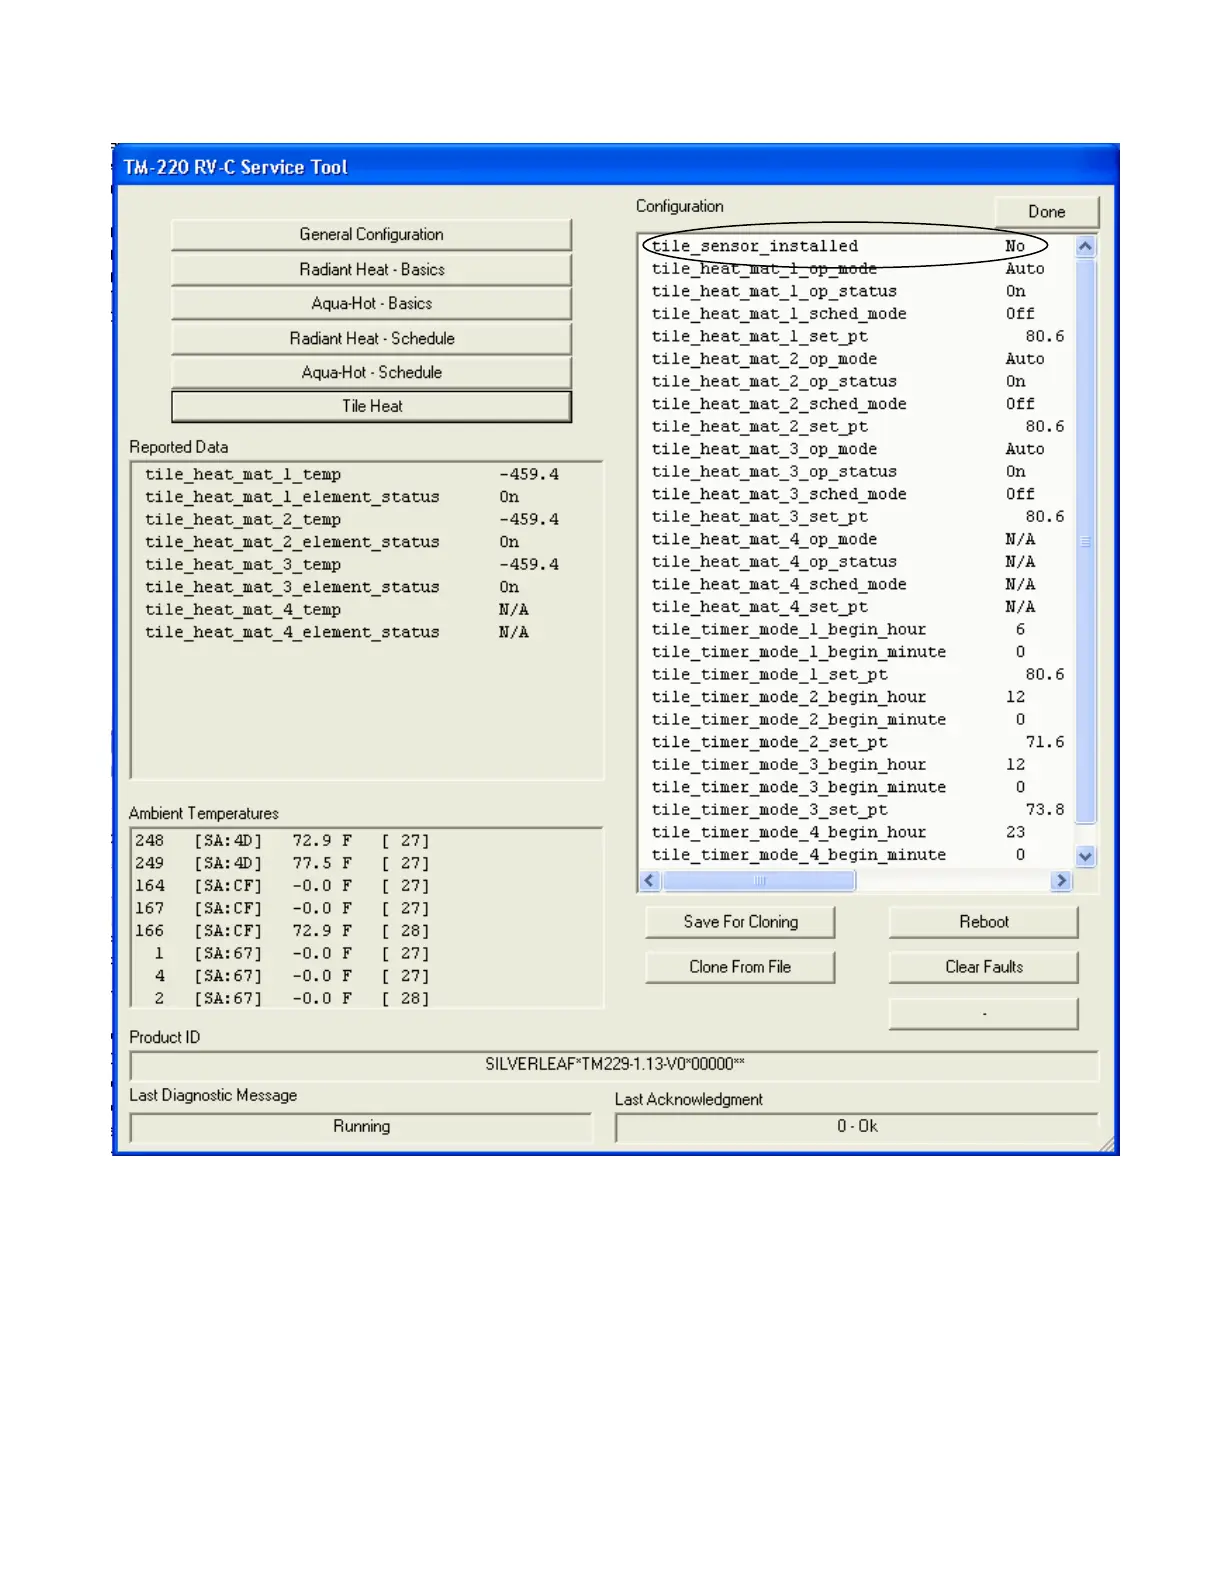This screenshot has width=1224, height=1584.
Task: Click horizontal scroll left arrow
Action: [x=650, y=880]
